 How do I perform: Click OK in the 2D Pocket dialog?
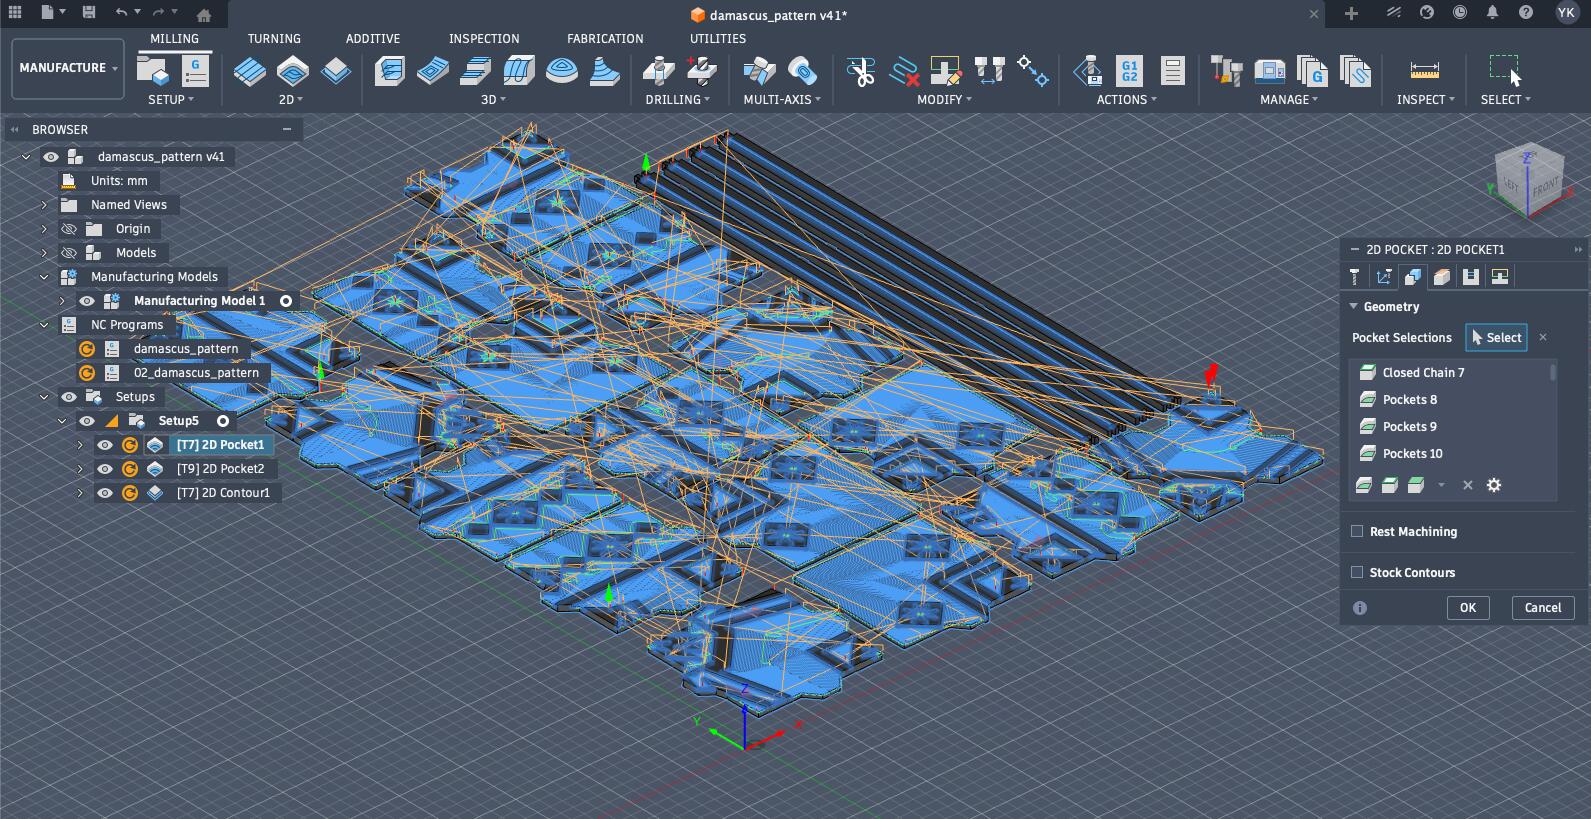(1468, 608)
